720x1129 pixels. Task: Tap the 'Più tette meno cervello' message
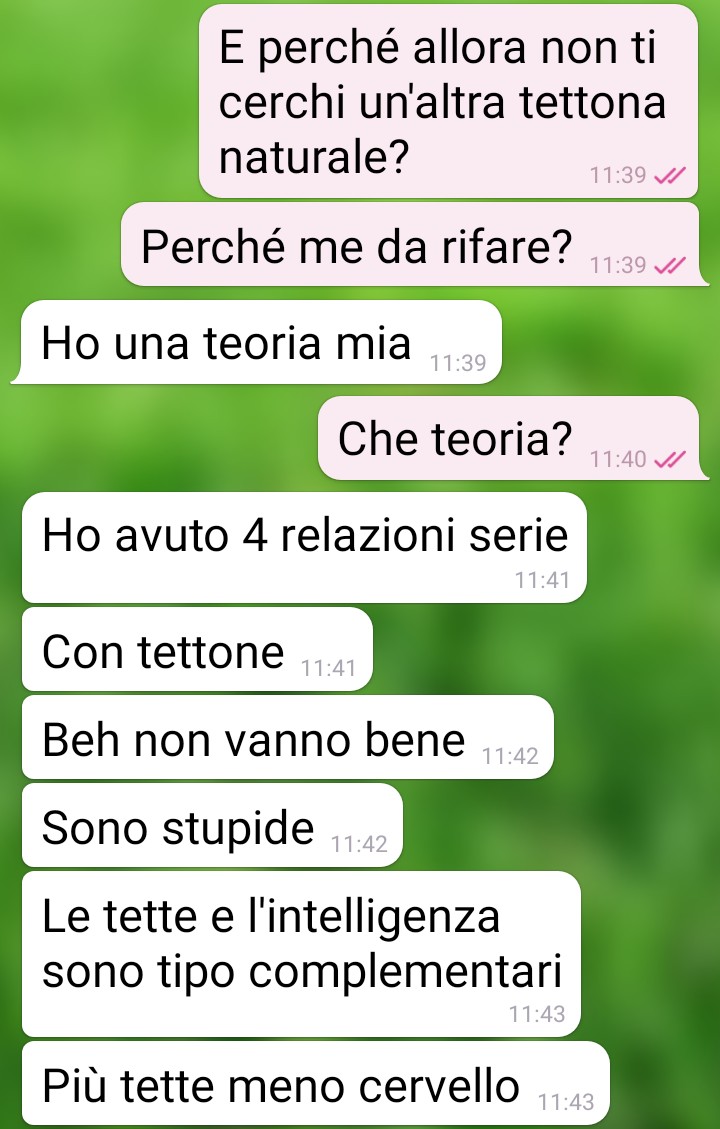coord(316,1084)
